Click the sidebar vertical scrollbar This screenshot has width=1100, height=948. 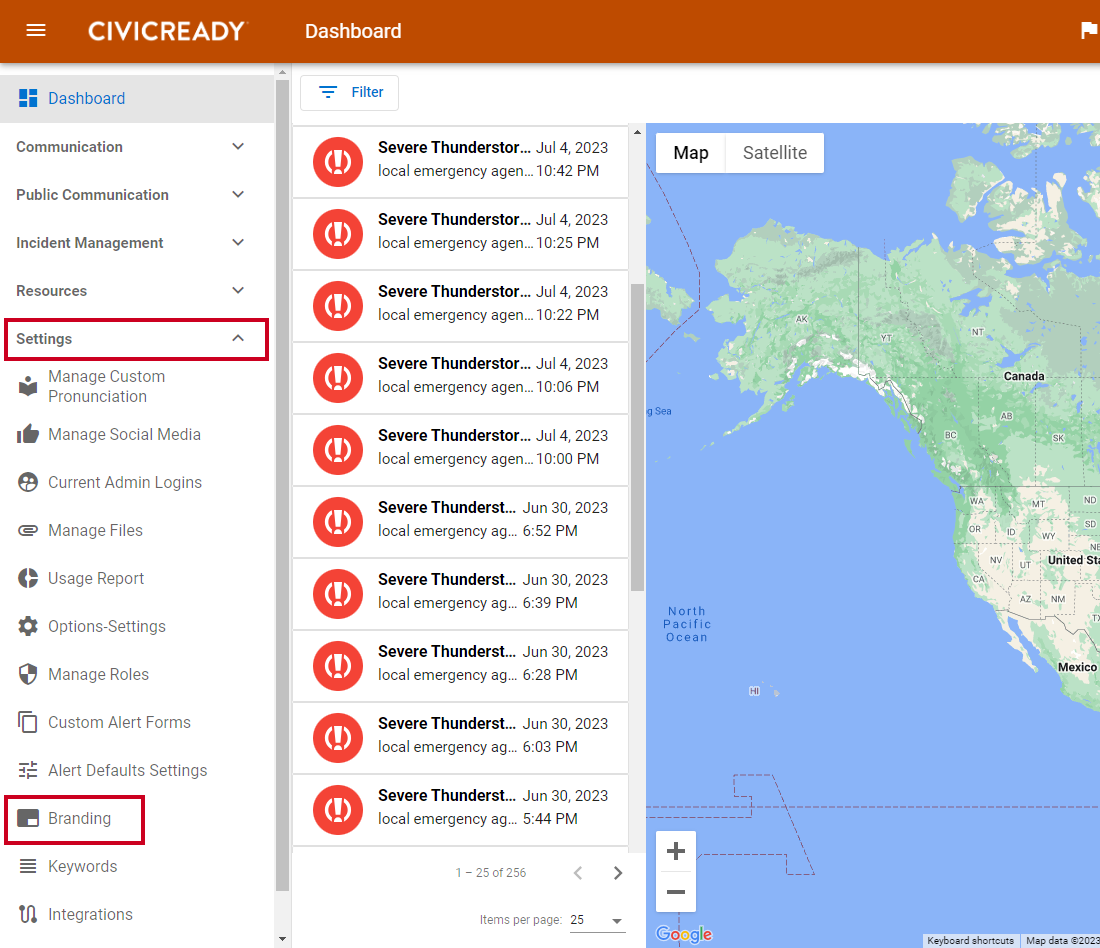coord(282,484)
